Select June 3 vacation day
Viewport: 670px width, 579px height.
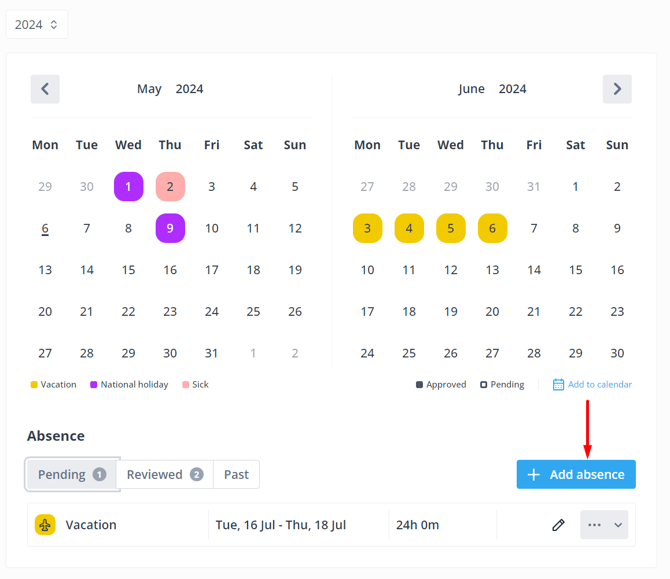tap(367, 228)
